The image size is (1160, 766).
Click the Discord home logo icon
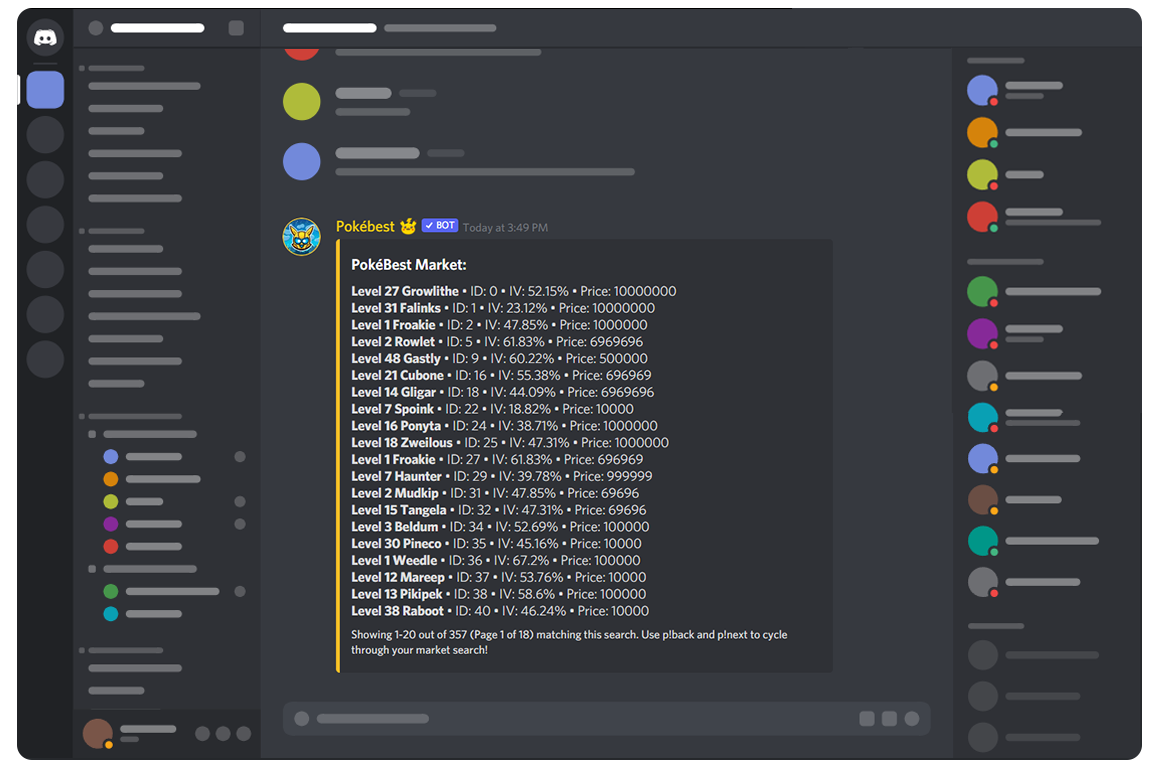point(45,38)
